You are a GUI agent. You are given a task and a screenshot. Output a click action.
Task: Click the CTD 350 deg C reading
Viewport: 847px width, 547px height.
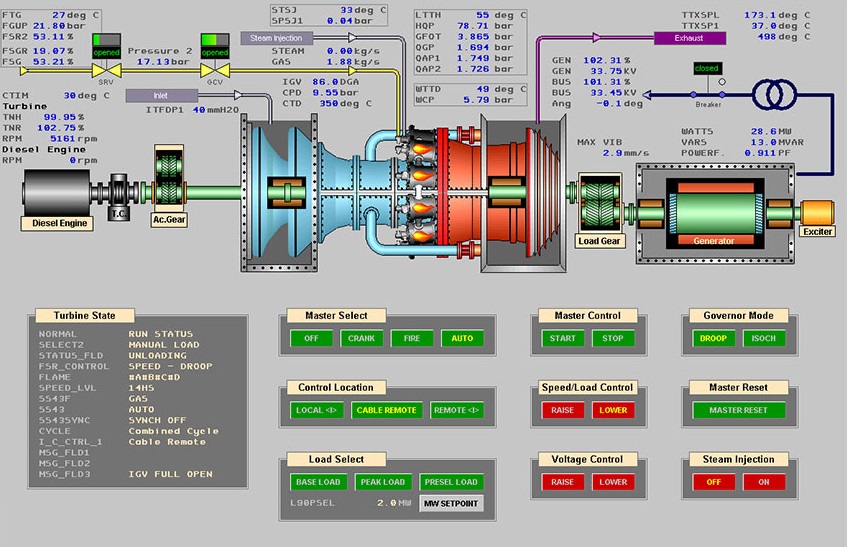point(345,103)
